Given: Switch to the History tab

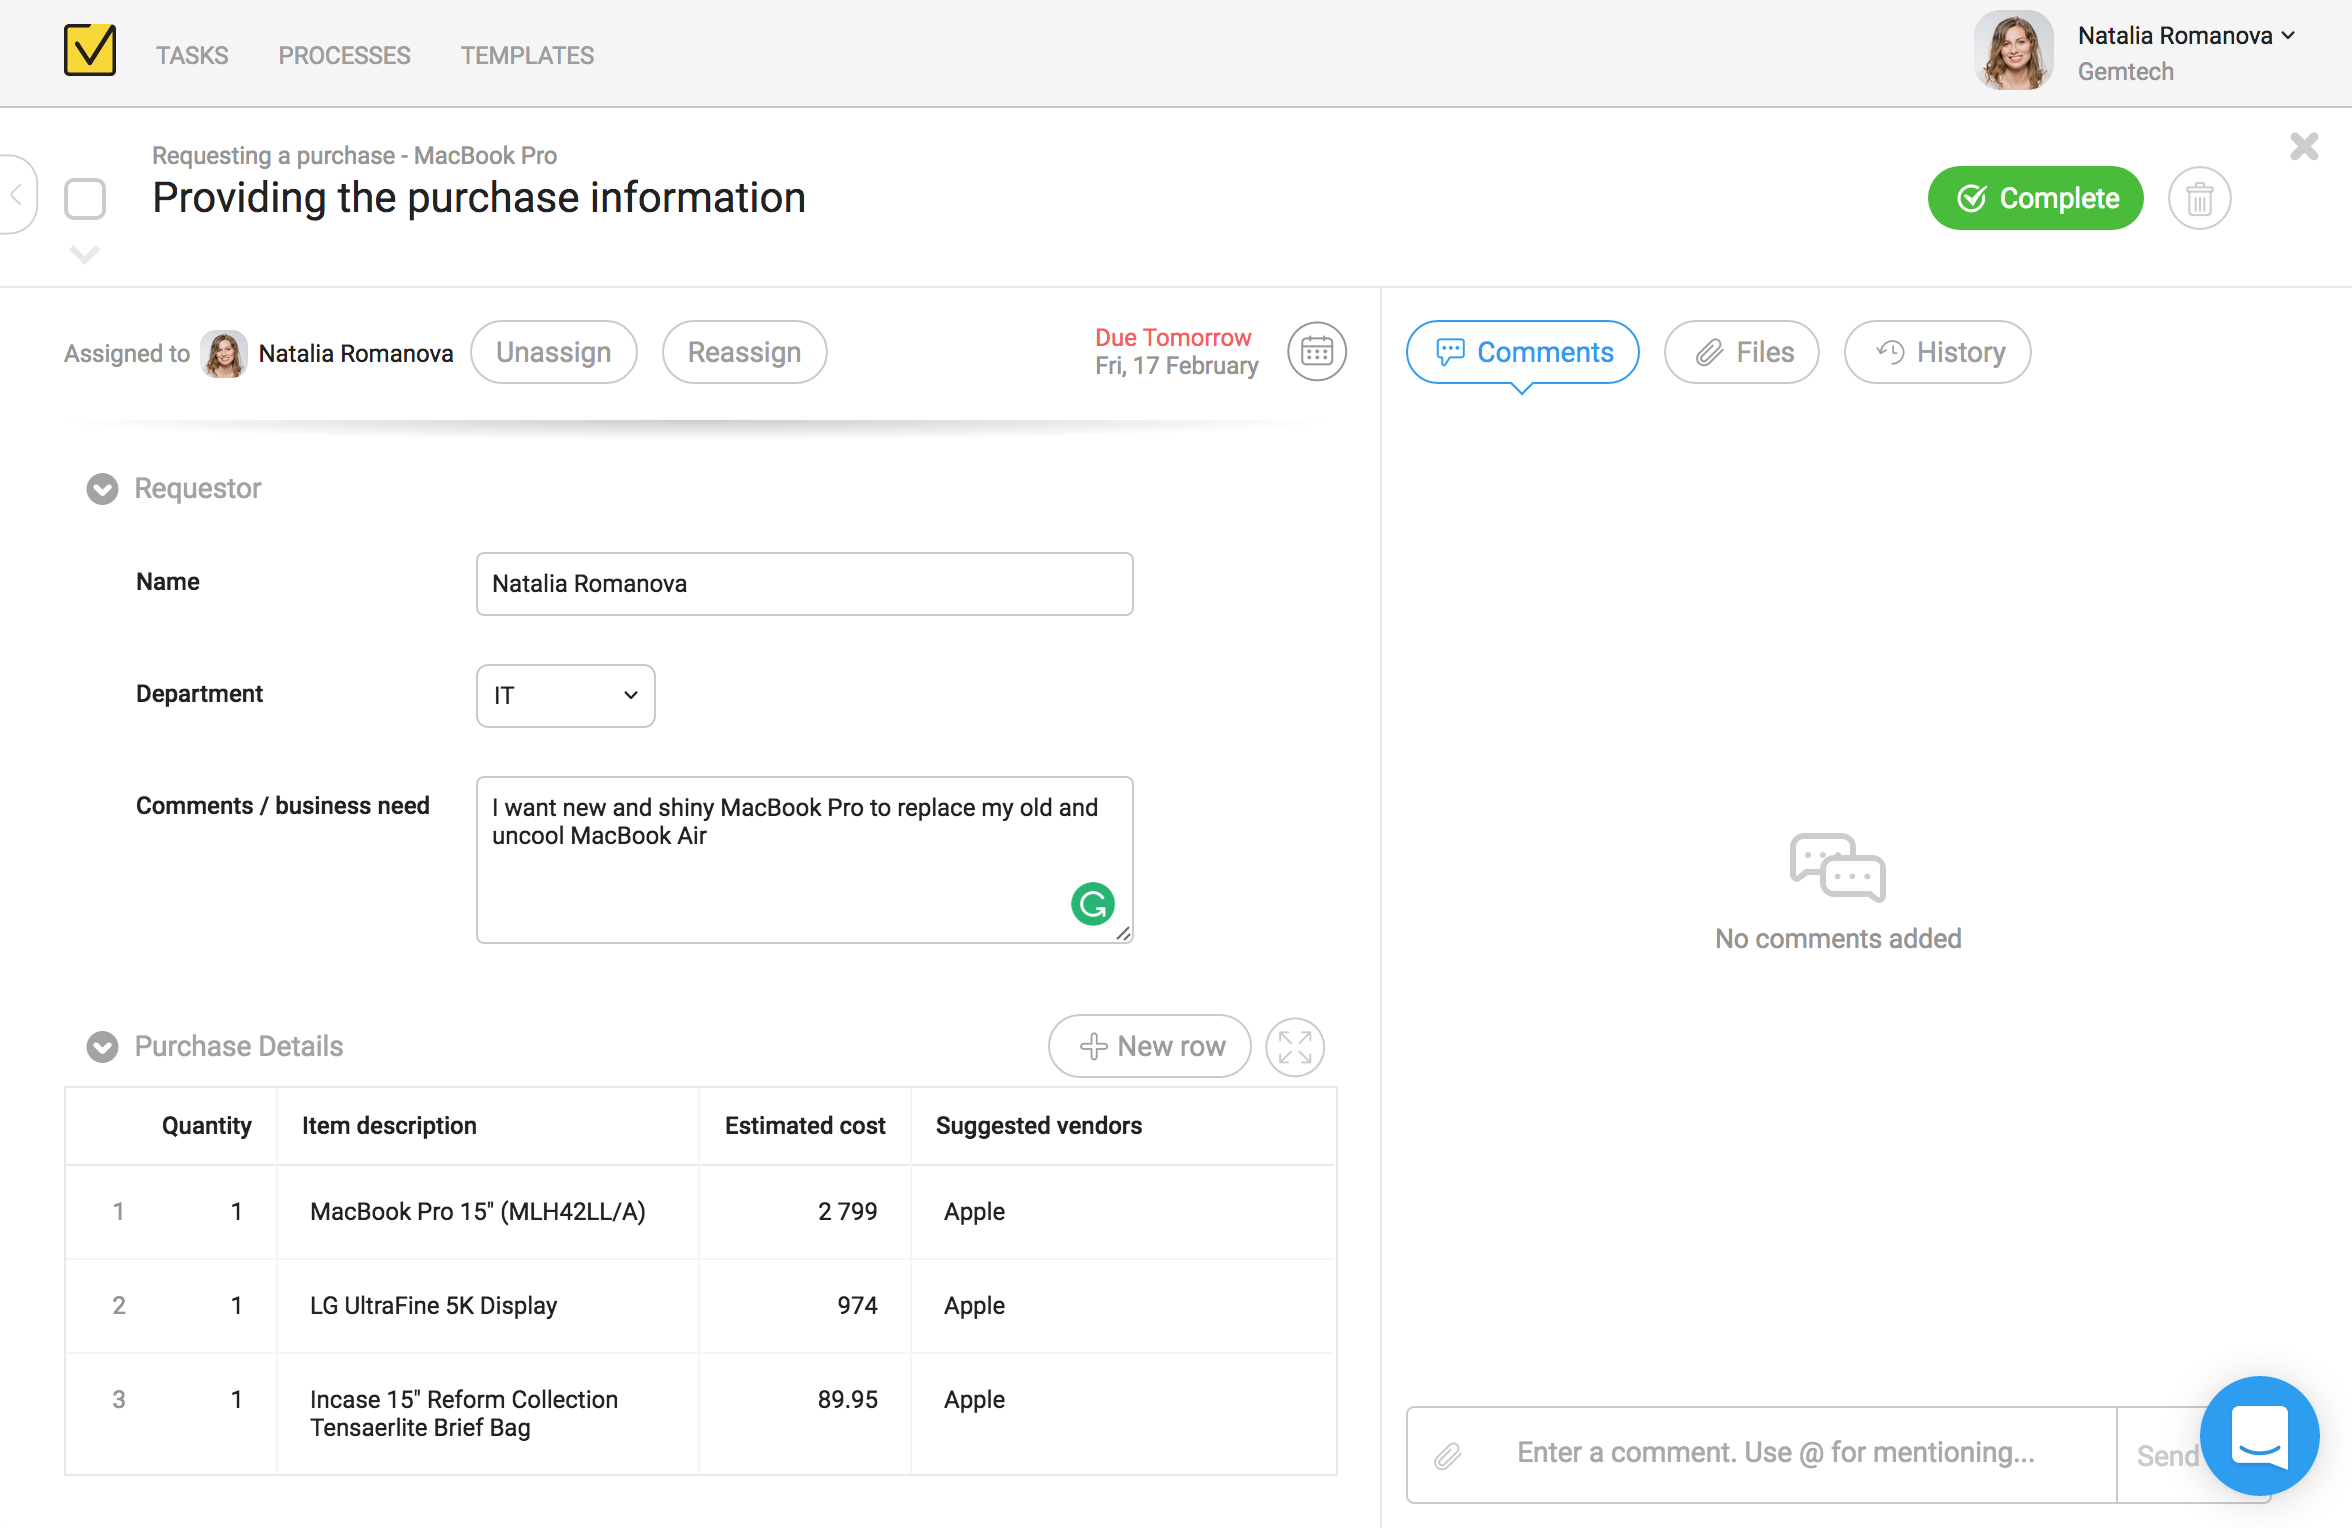Looking at the screenshot, I should (1937, 352).
